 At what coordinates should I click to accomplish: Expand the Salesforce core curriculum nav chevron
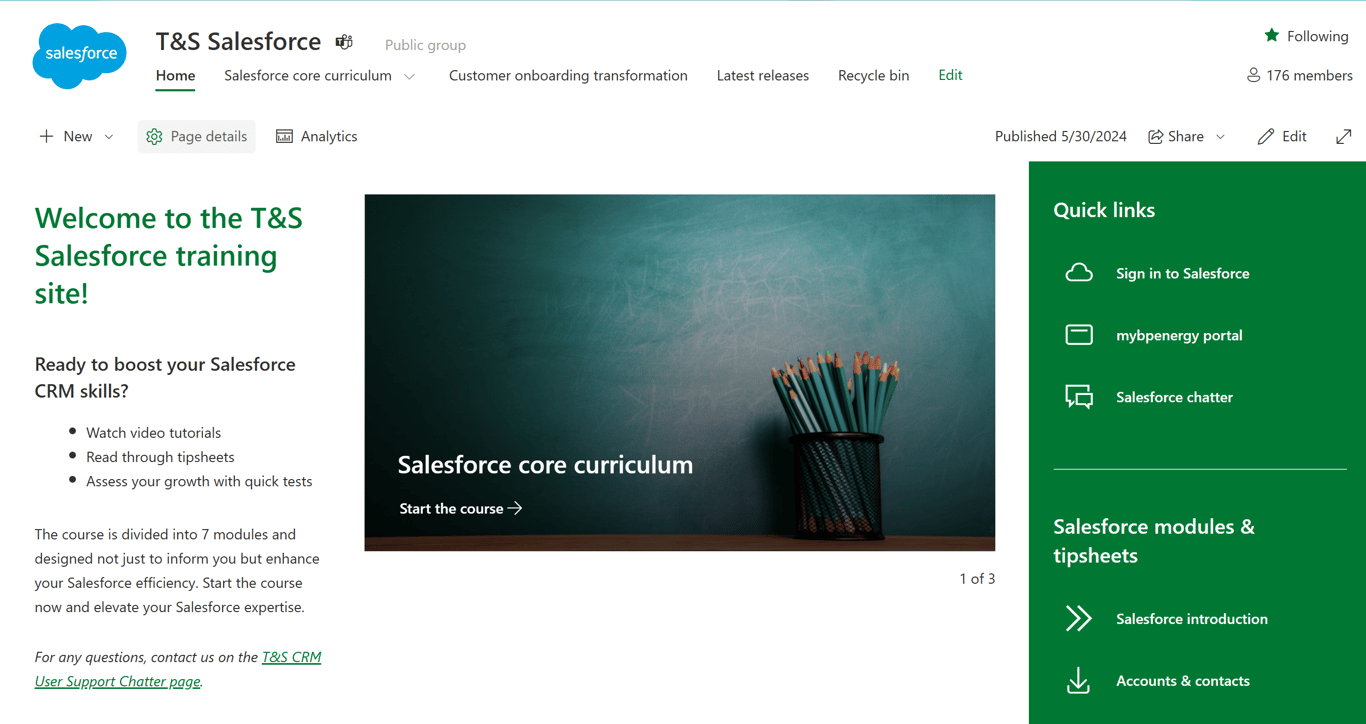point(409,76)
